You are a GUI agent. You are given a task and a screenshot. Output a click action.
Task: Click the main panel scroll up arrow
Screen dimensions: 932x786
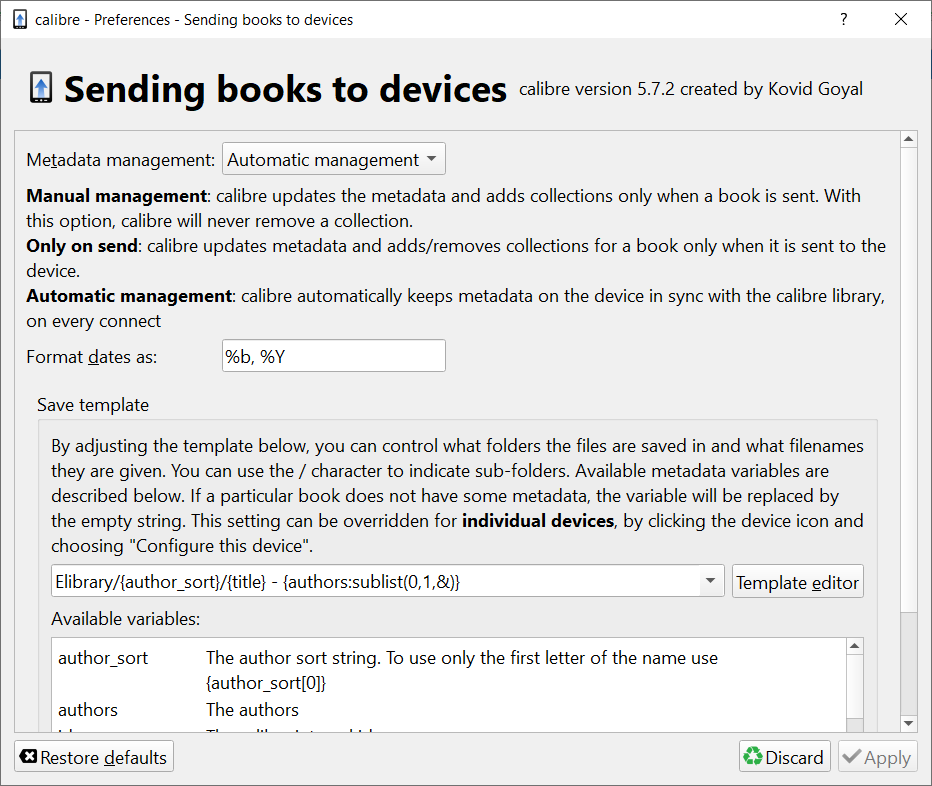point(909,140)
